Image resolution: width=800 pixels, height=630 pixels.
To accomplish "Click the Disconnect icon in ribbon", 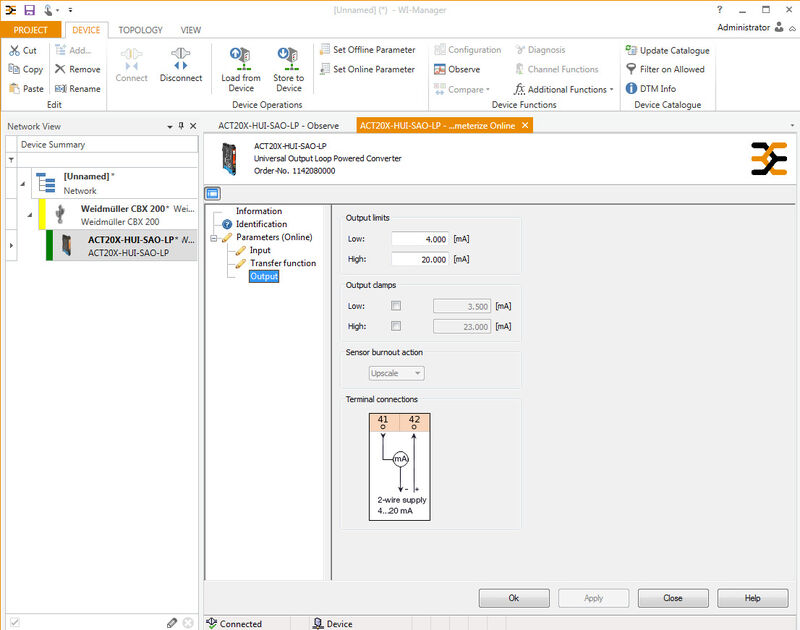I will 180,60.
